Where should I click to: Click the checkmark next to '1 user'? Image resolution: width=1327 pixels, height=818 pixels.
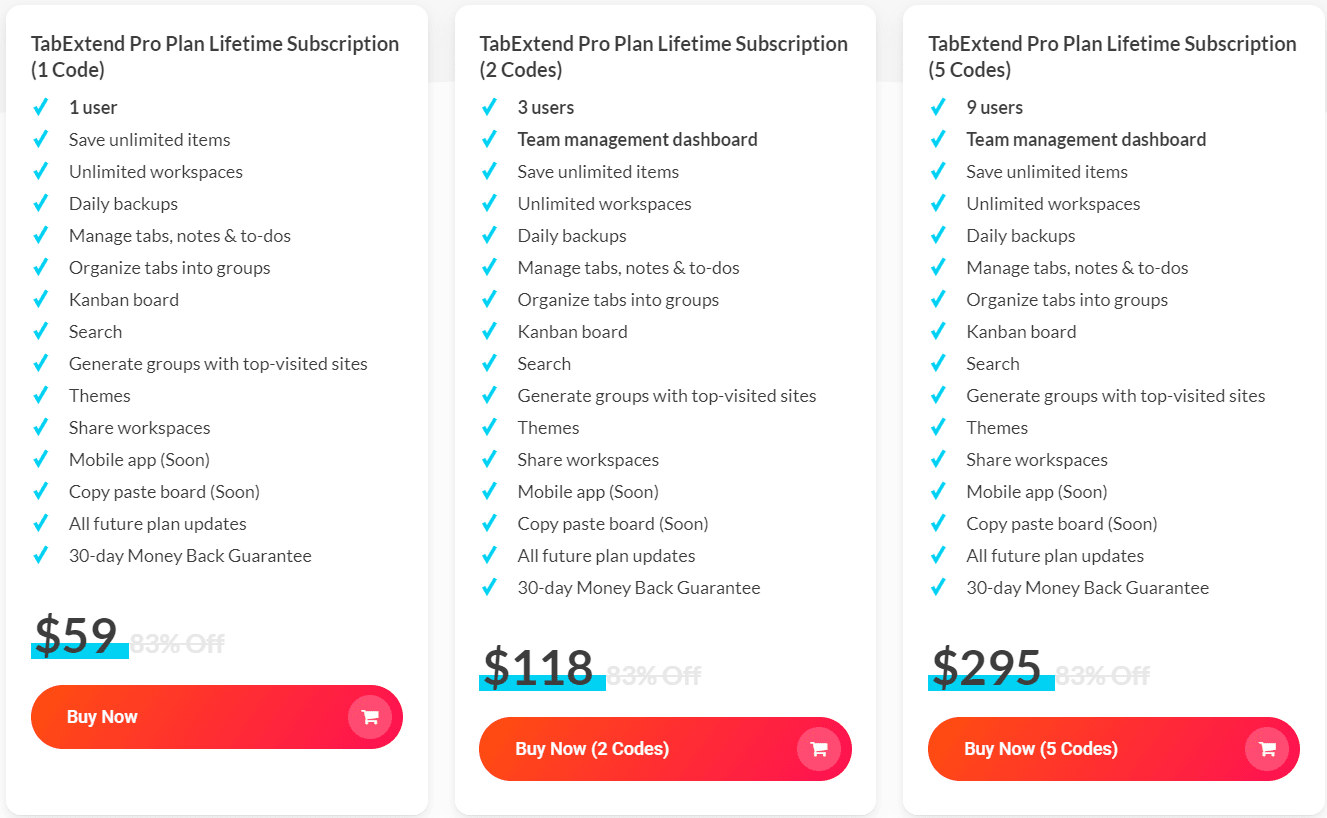41,107
